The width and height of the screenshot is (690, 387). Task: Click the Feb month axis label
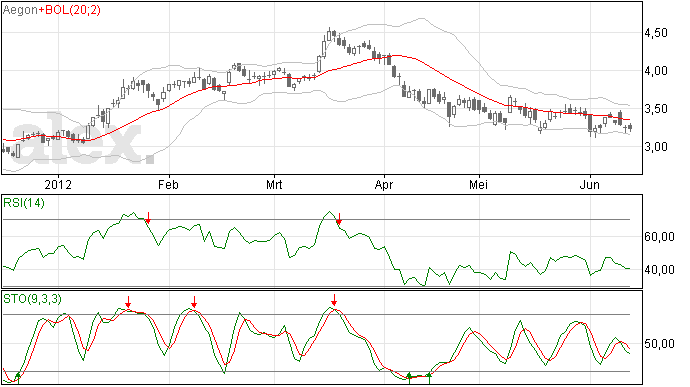[168, 184]
